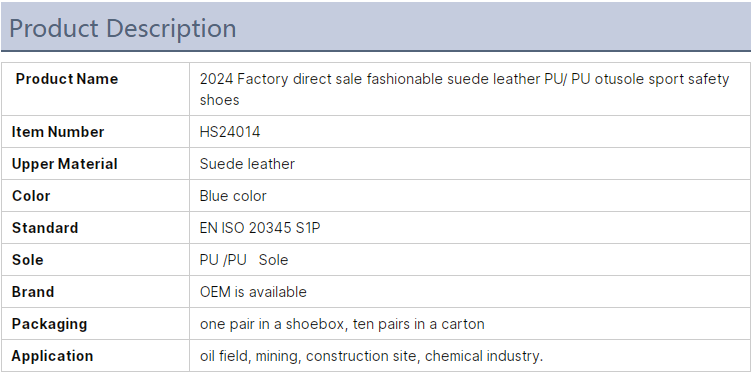This screenshot has width=753, height=376.
Task: Click the PU /PU Sole value
Action: pos(244,260)
